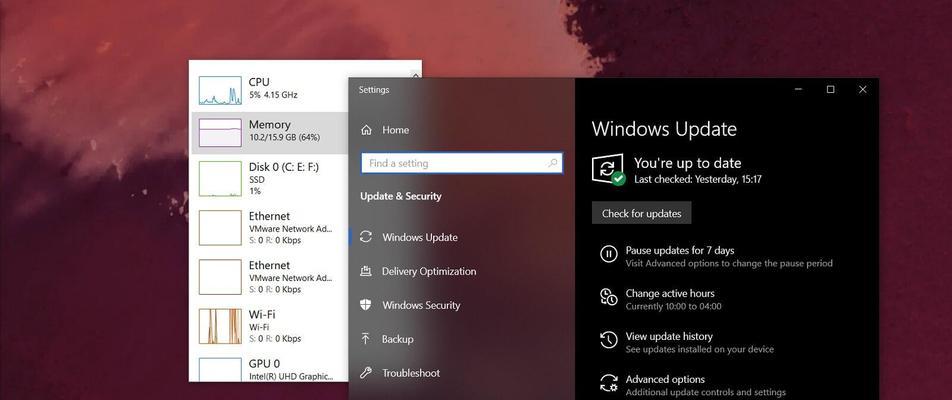
Task: Focus the Find a setting search box
Action: 461,163
